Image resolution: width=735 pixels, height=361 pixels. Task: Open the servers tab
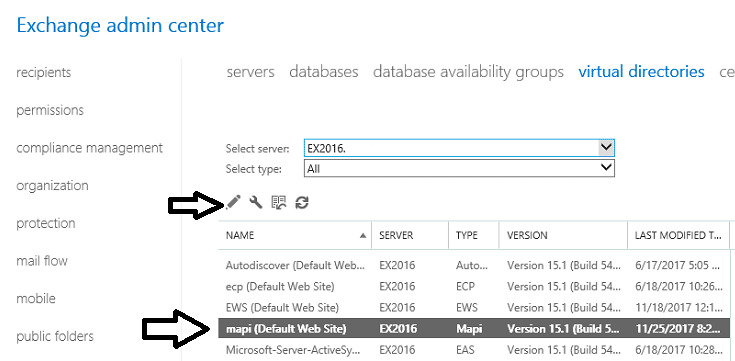click(x=251, y=72)
